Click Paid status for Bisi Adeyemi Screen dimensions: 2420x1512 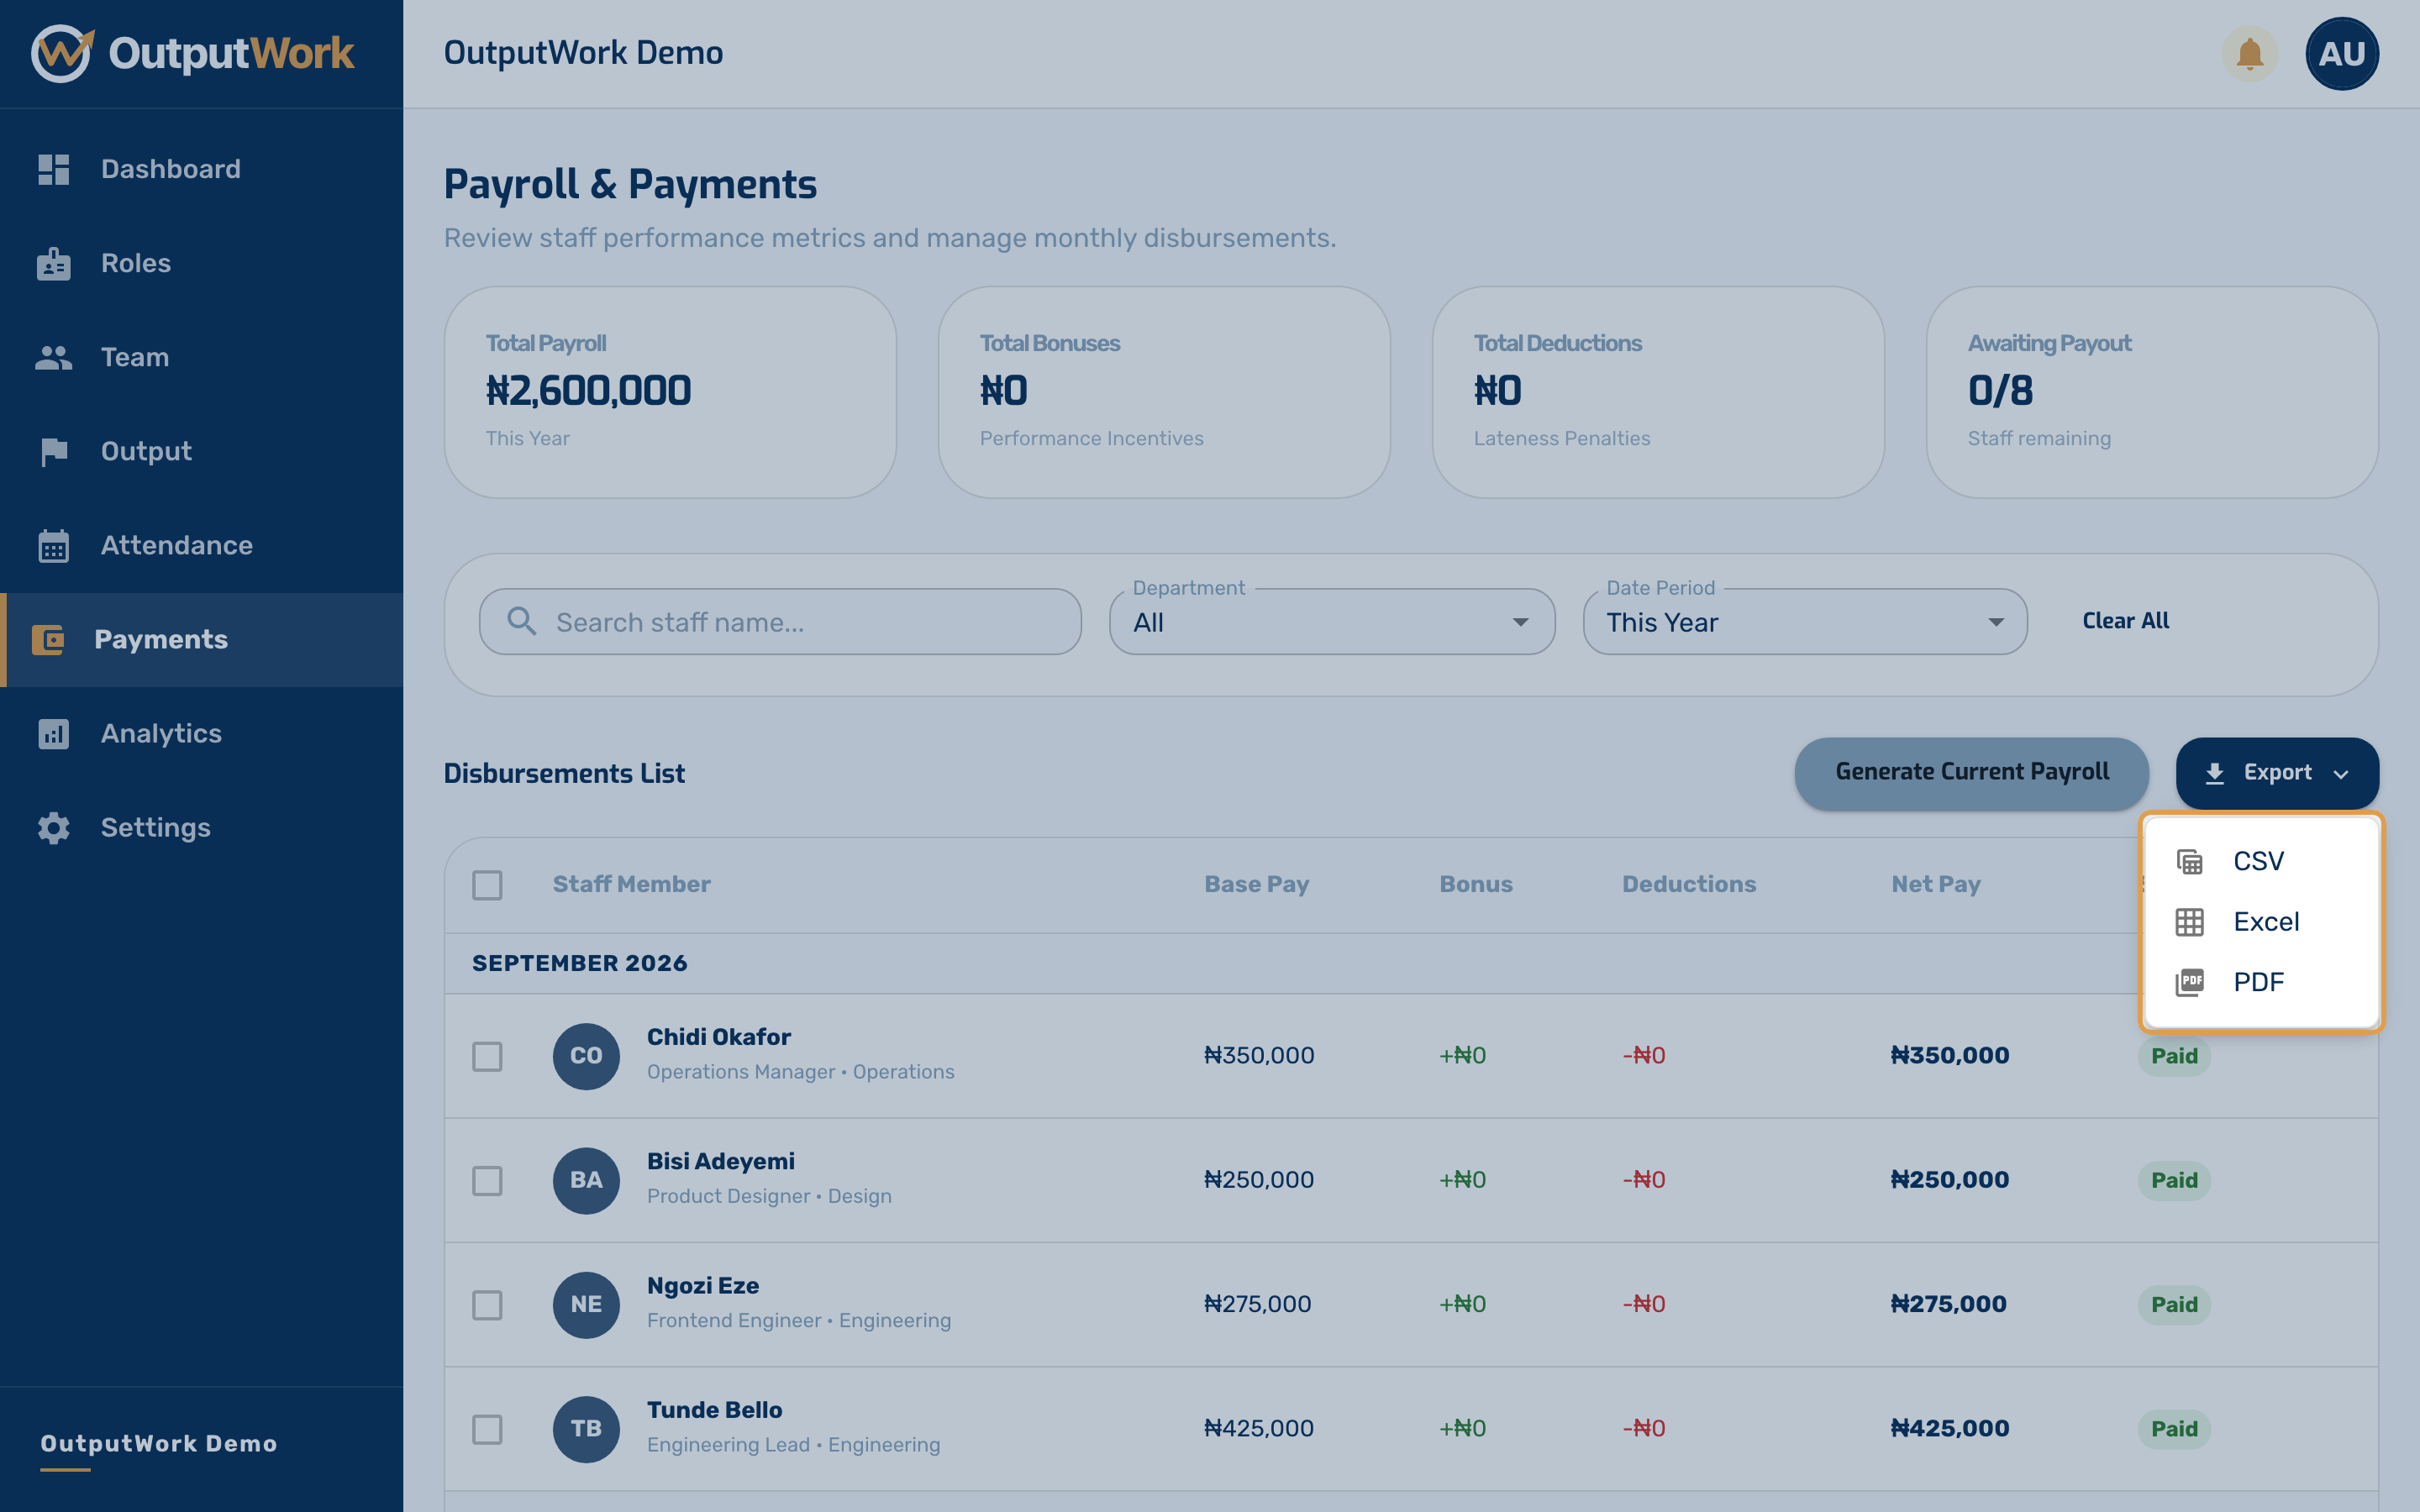(2174, 1180)
